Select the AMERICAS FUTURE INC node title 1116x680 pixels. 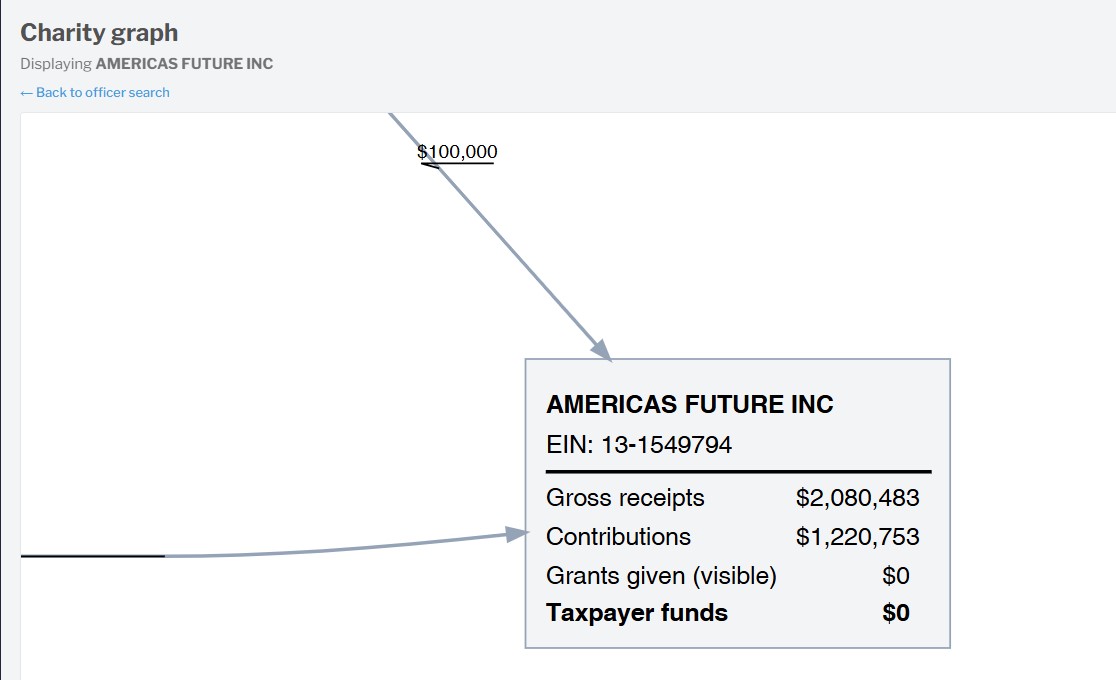click(x=689, y=404)
